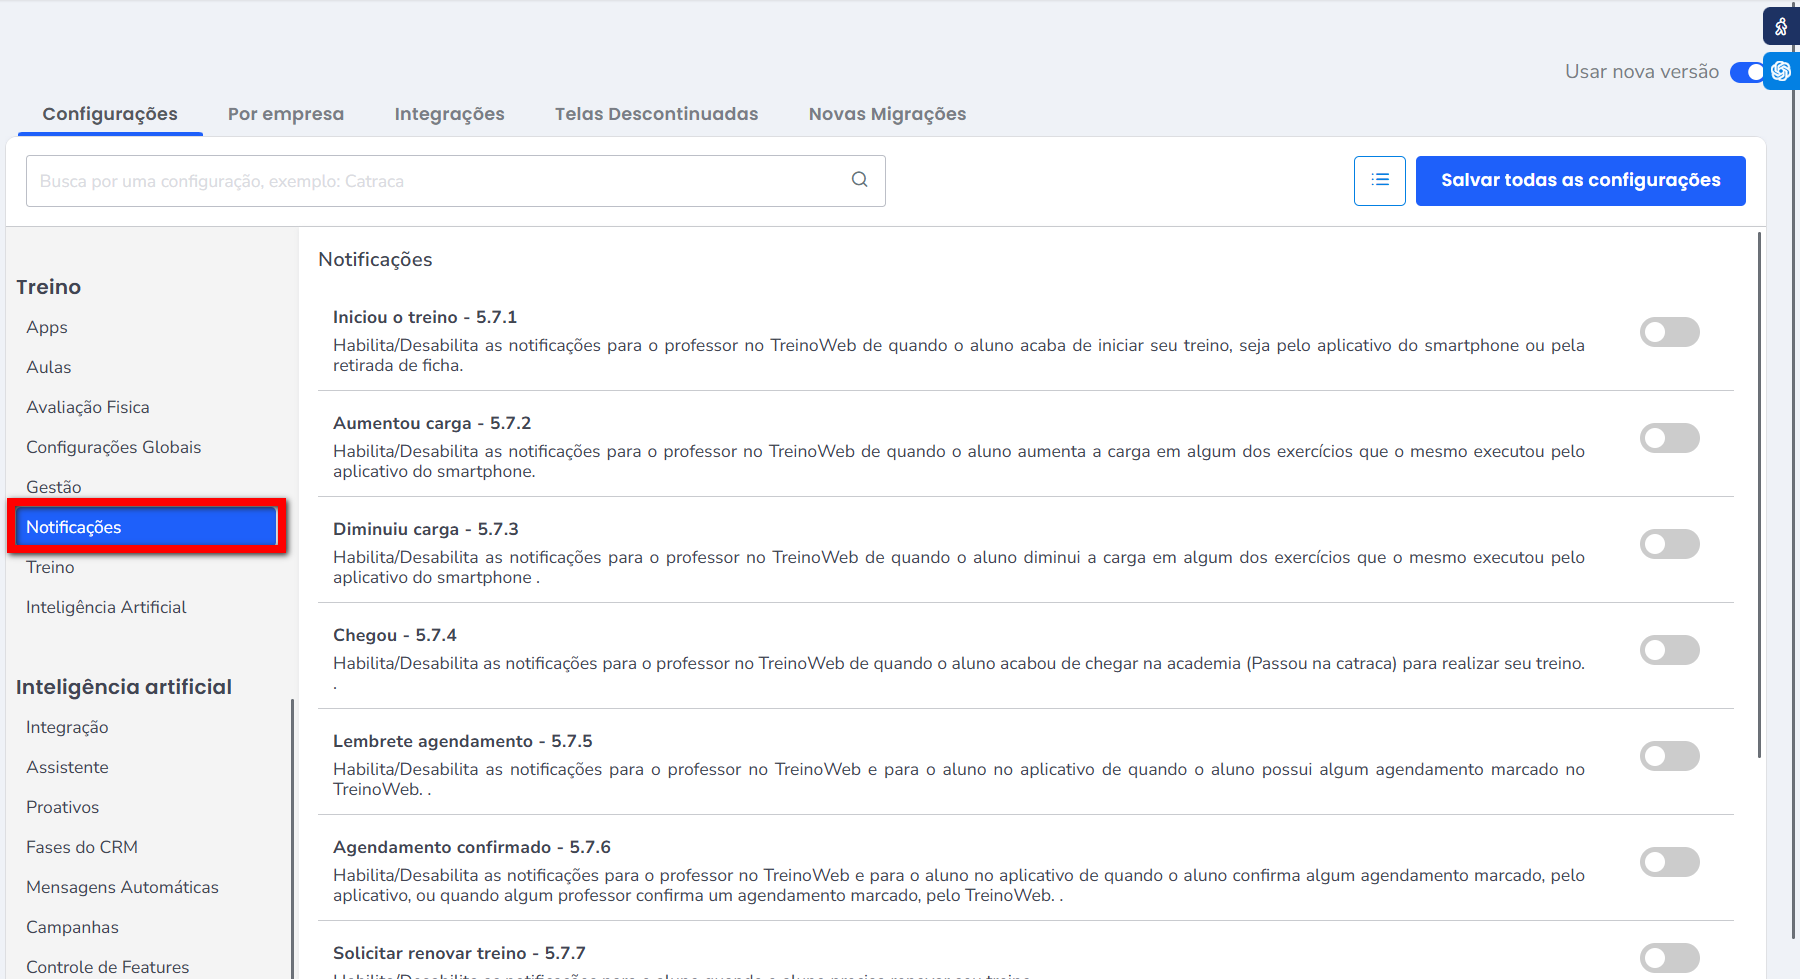Enable Iniciou o treino notification

[x=1669, y=332]
